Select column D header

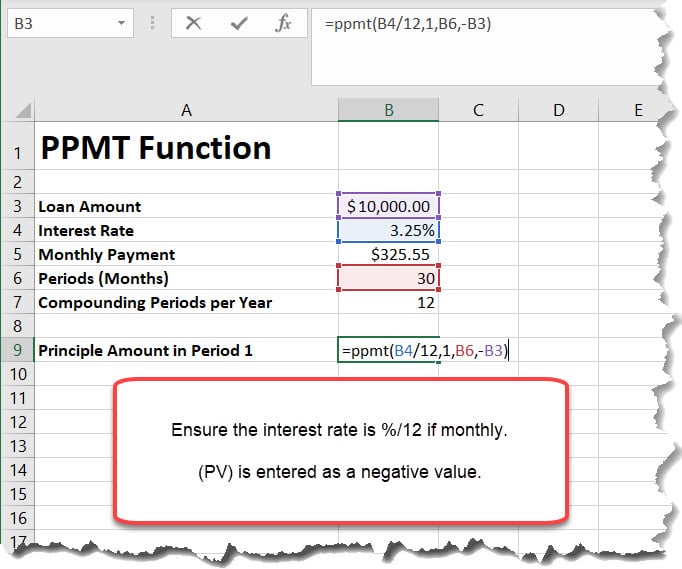558,110
